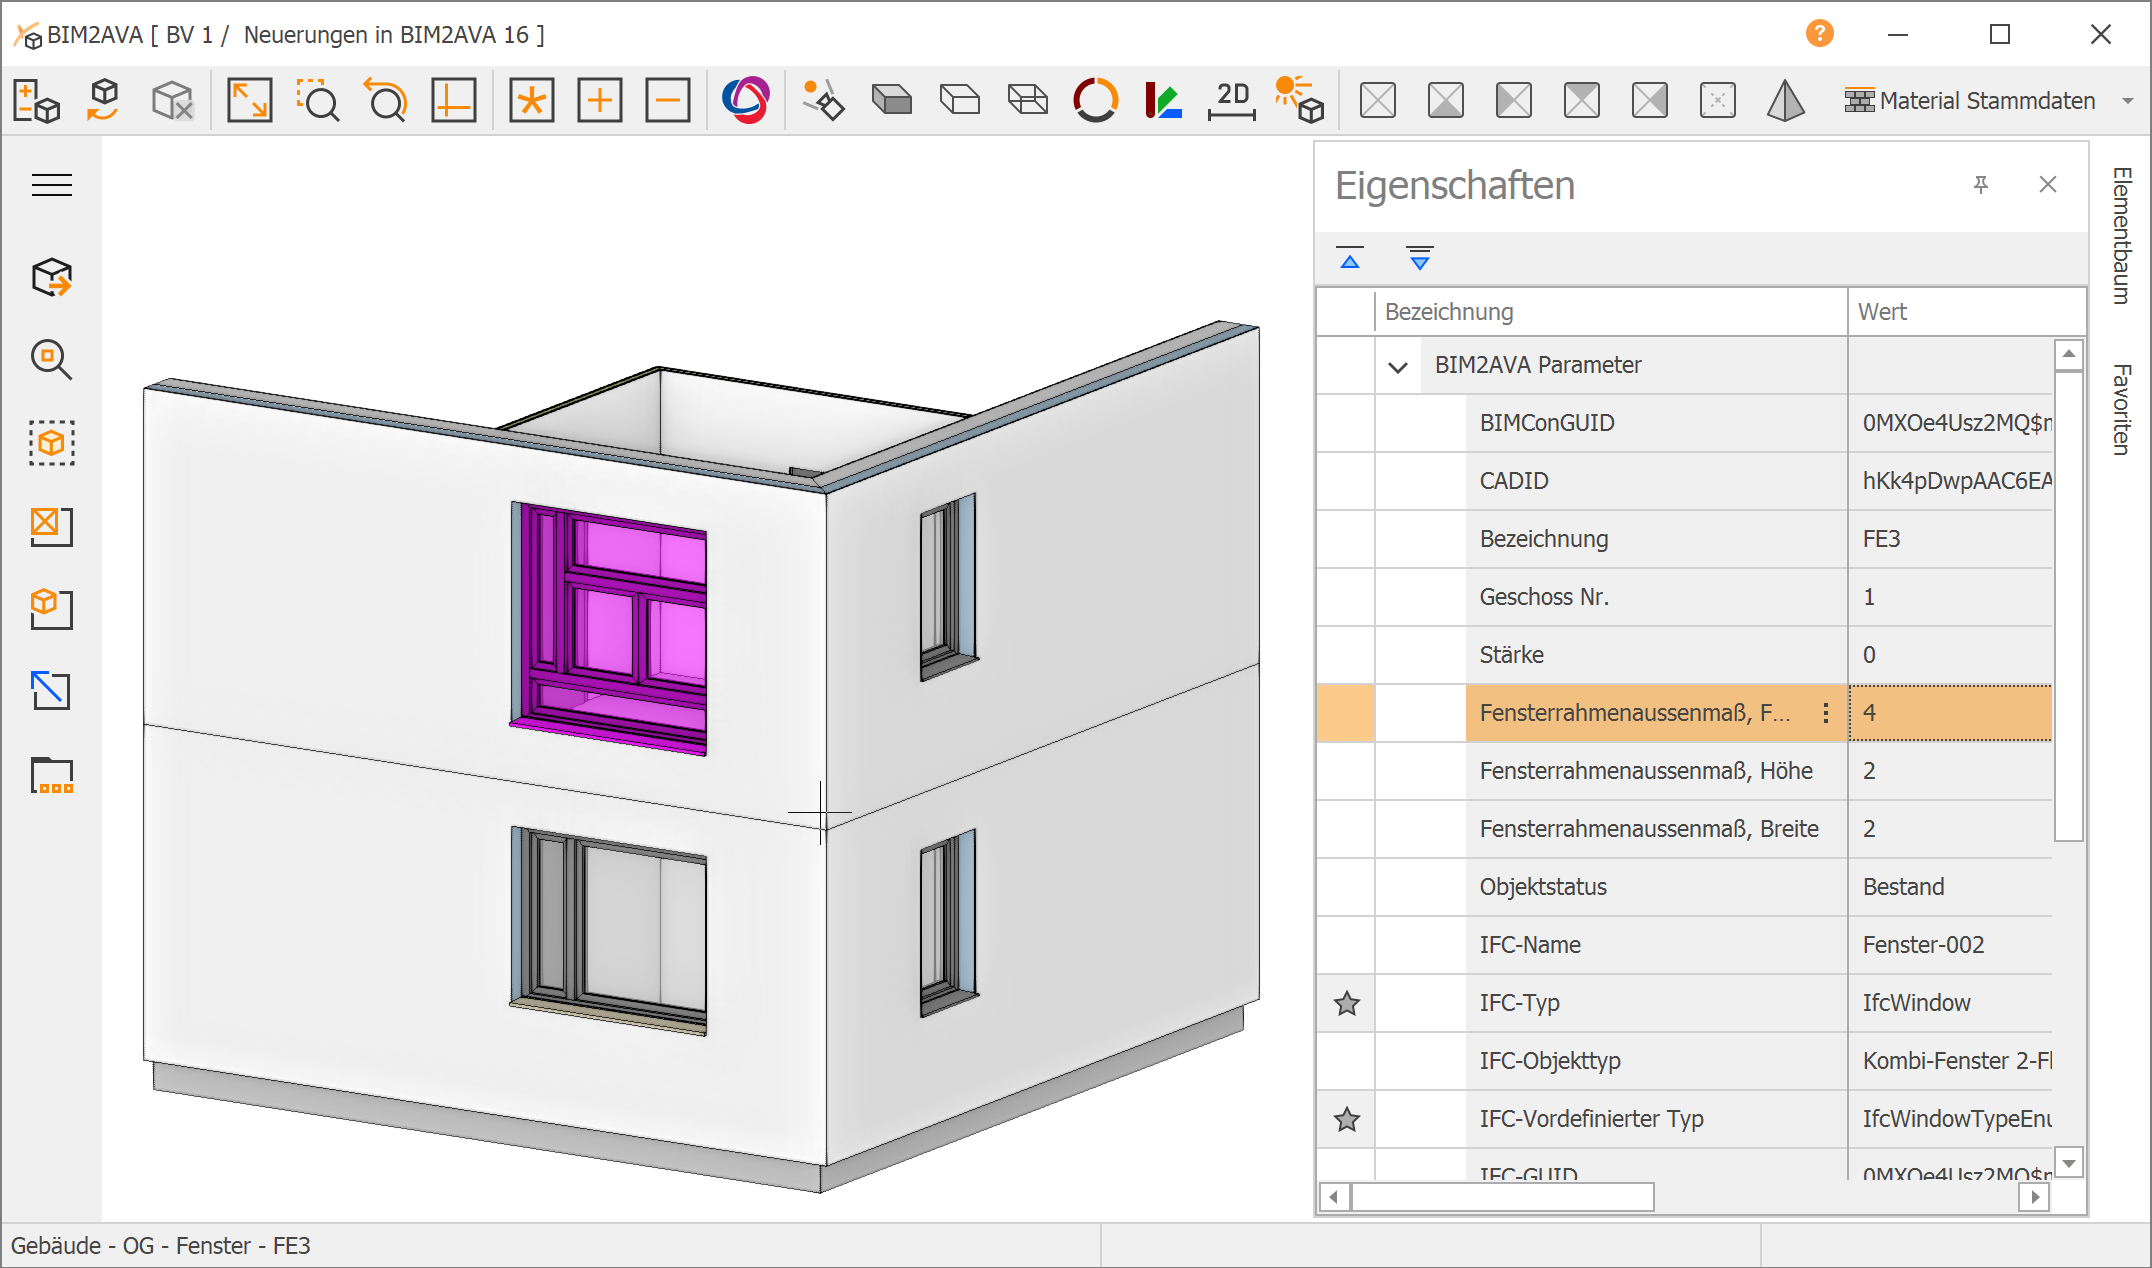Click the orange plus box icon

(x=599, y=100)
